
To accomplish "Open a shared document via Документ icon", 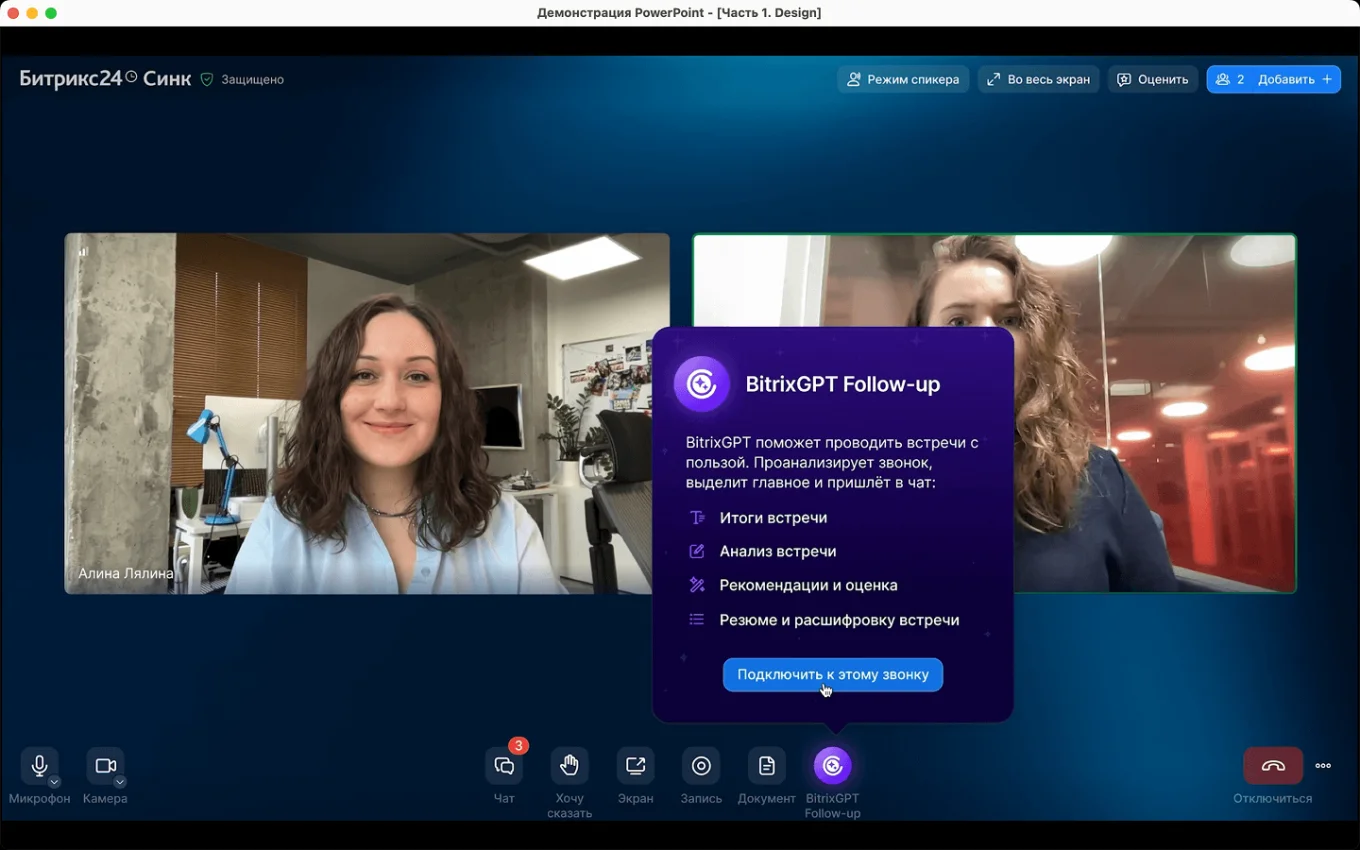I will pos(766,764).
